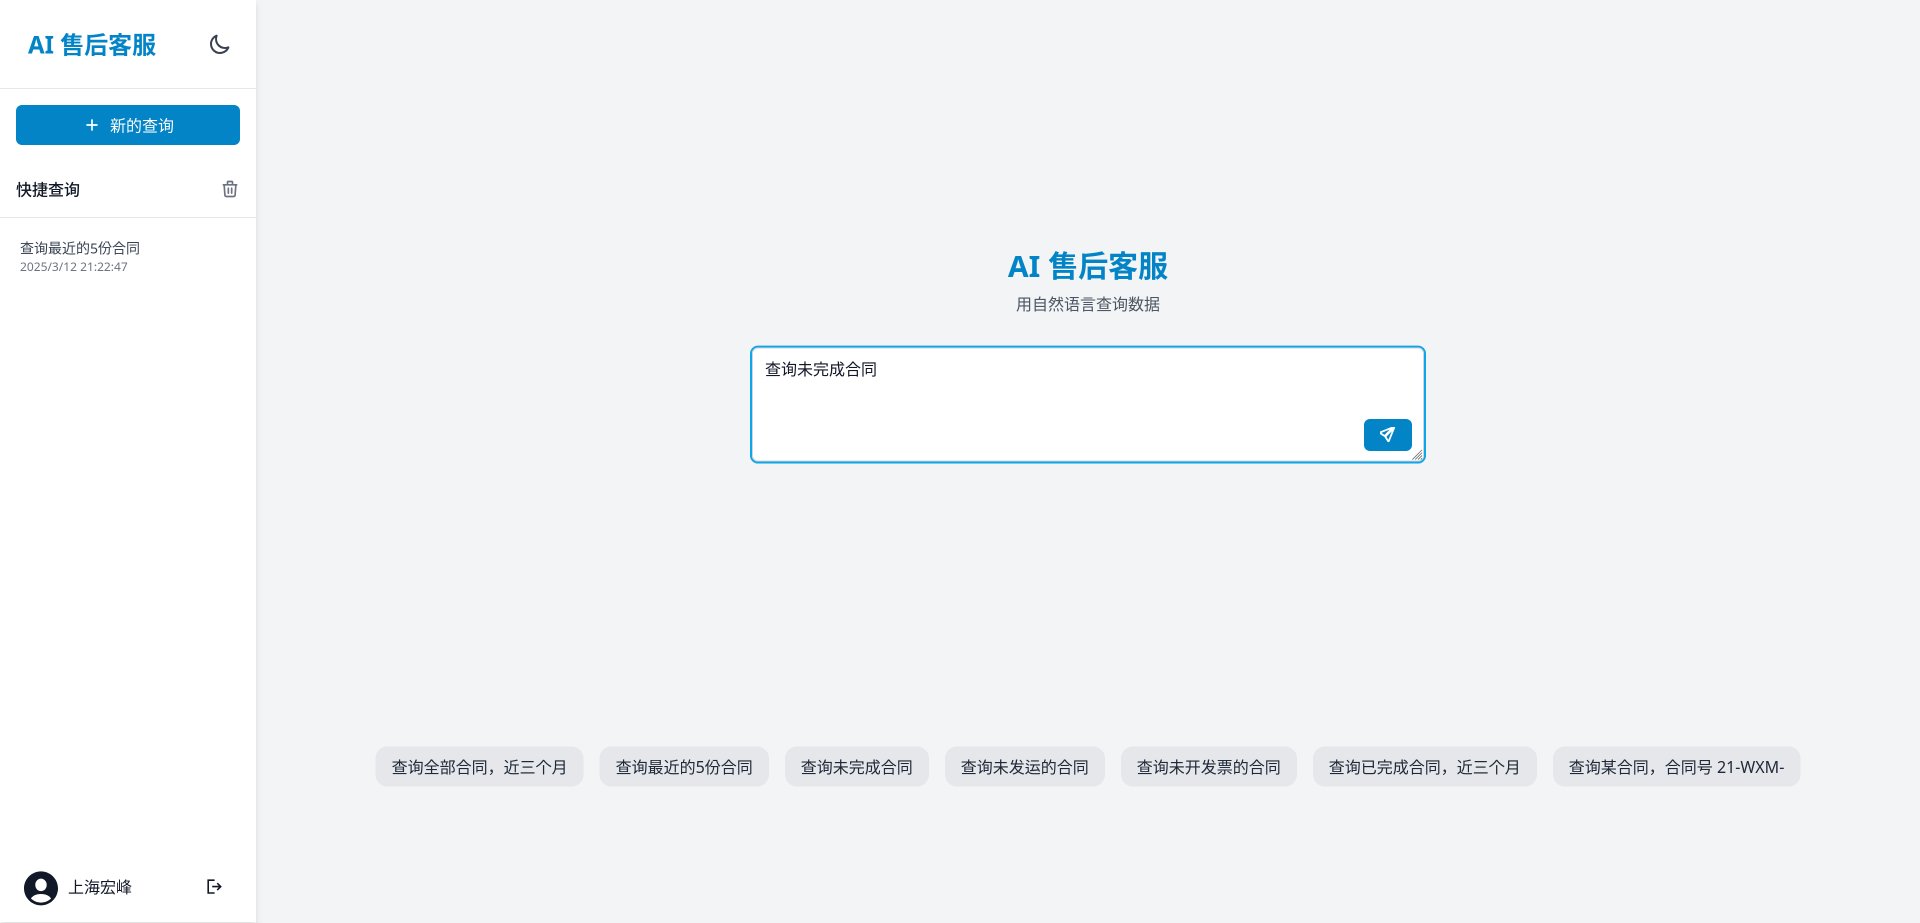The height and width of the screenshot is (923, 1920).
Task: Click the AI 售后客服 logo in sidebar
Action: click(x=91, y=45)
